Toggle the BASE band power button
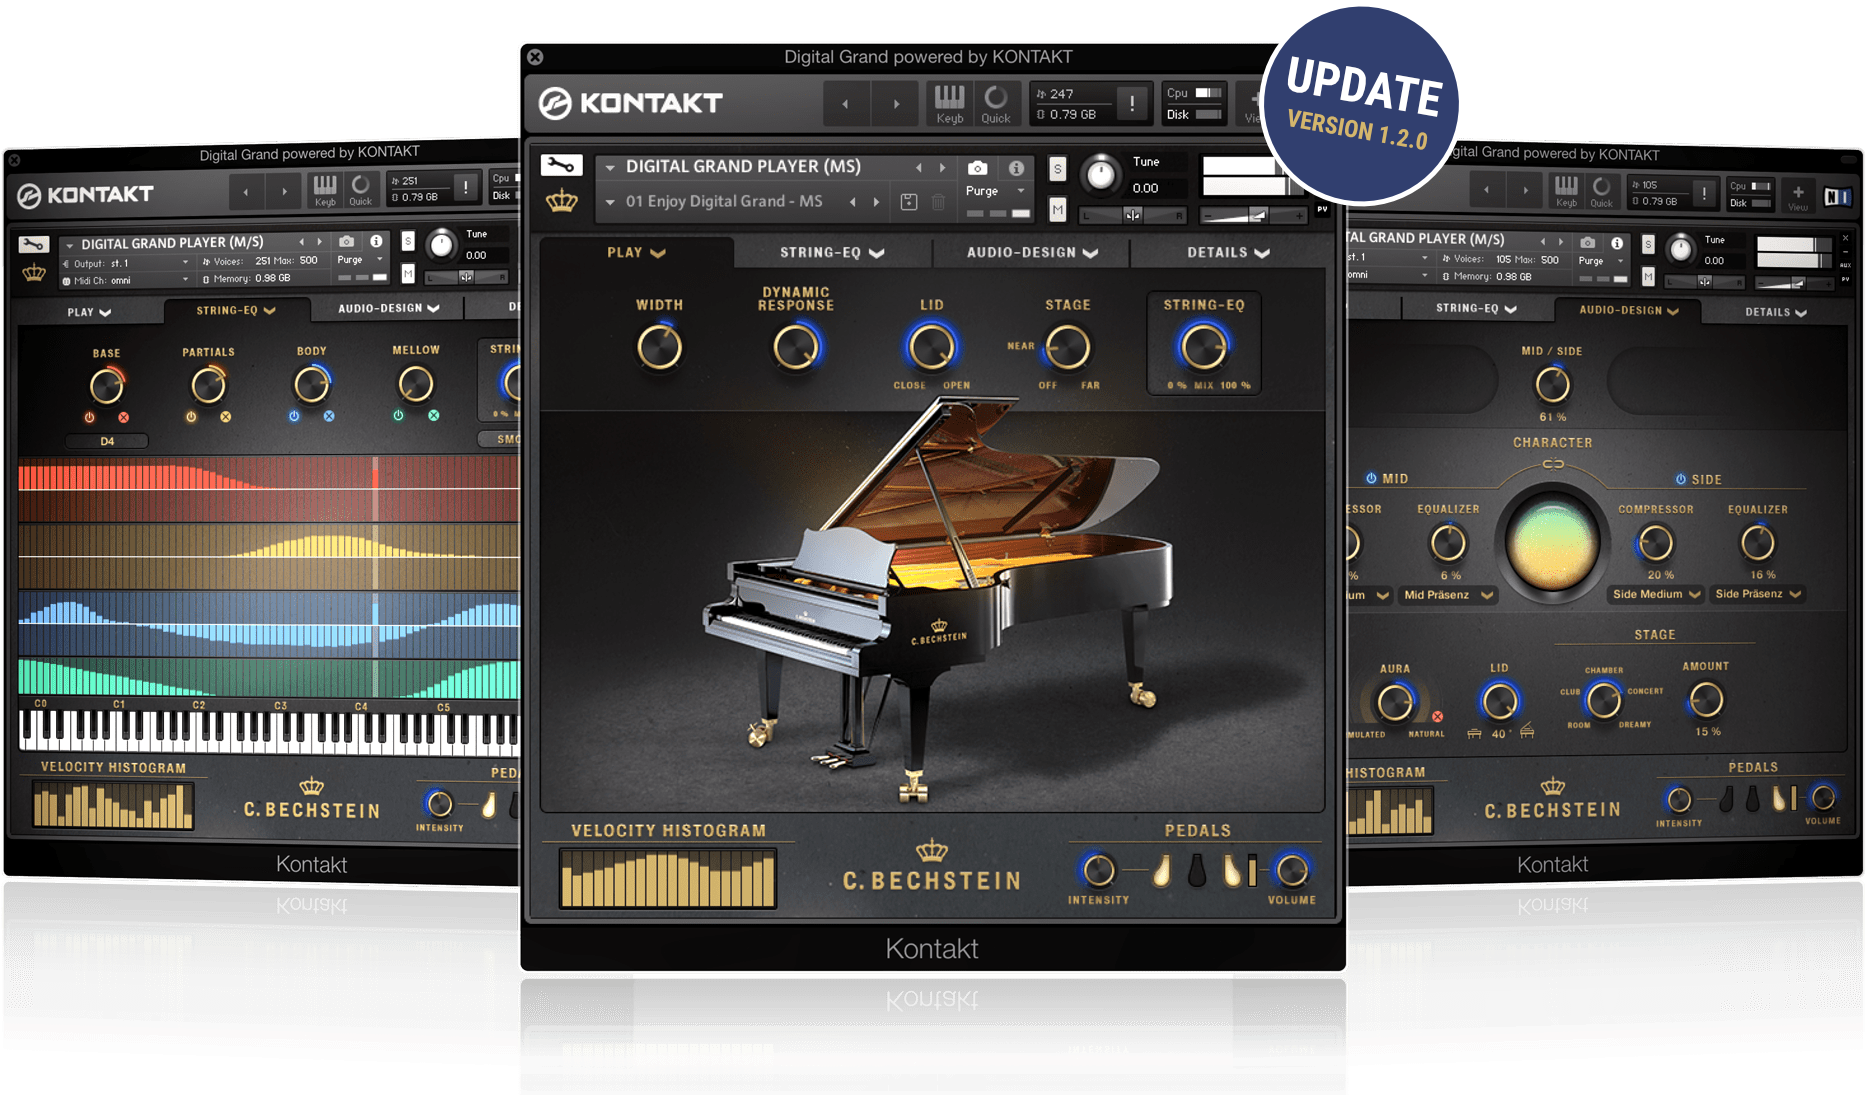The height and width of the screenshot is (1095, 1866). [90, 417]
